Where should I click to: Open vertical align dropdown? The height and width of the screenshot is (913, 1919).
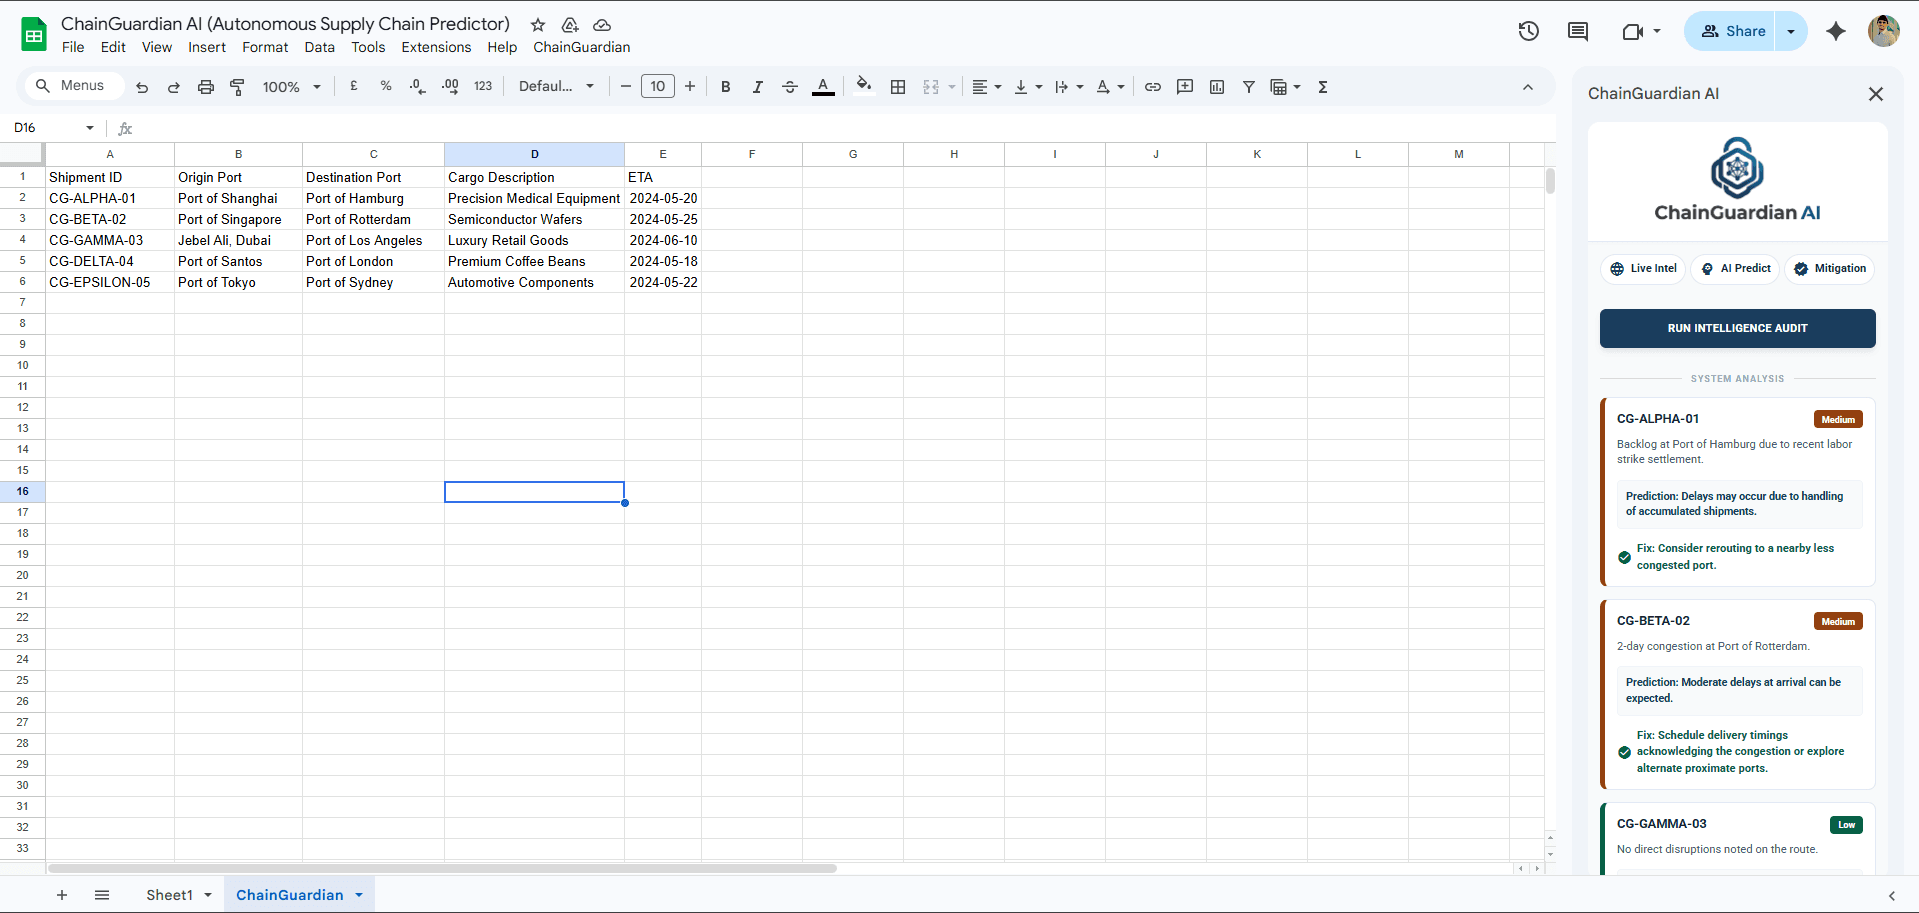pos(1028,87)
